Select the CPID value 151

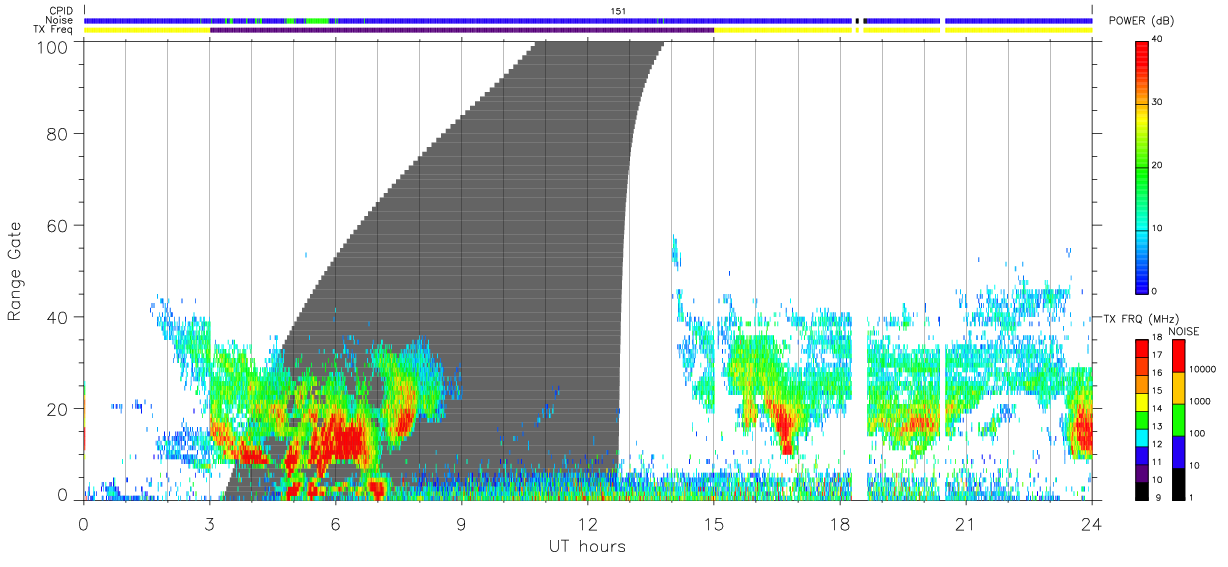coord(617,11)
